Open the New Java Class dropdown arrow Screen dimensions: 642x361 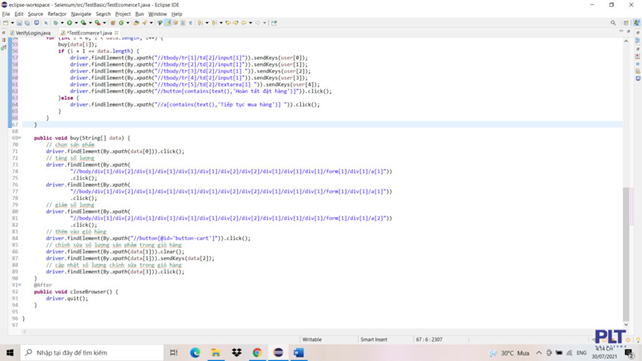128,23
